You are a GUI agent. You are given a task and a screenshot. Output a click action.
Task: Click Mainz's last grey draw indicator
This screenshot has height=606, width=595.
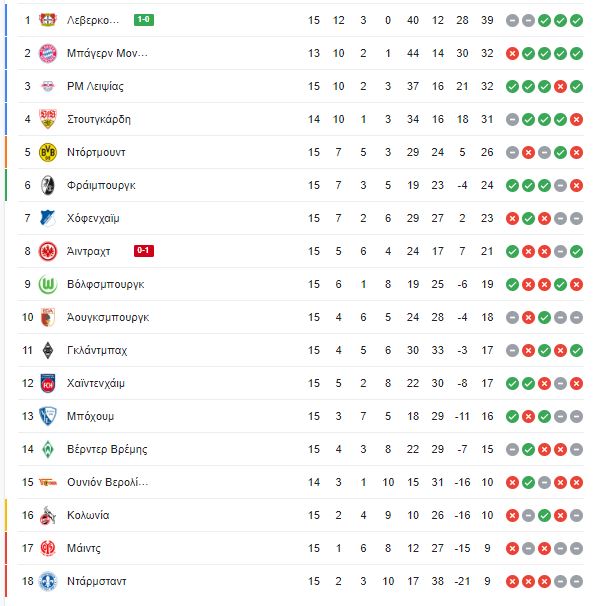pyautogui.click(x=576, y=548)
